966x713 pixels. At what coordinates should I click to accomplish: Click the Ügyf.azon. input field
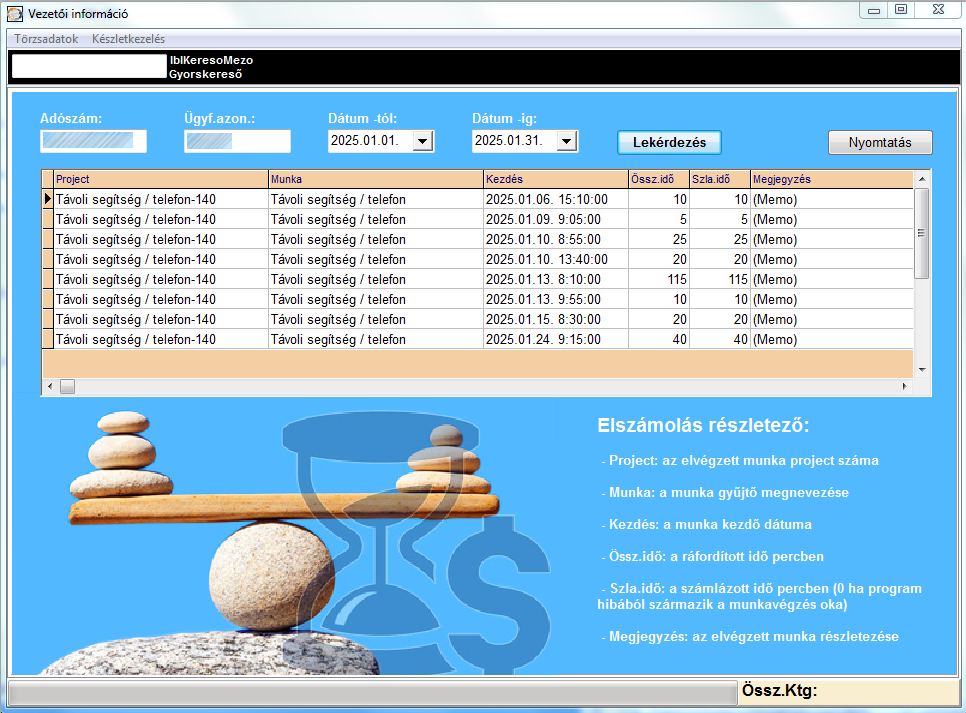click(237, 141)
